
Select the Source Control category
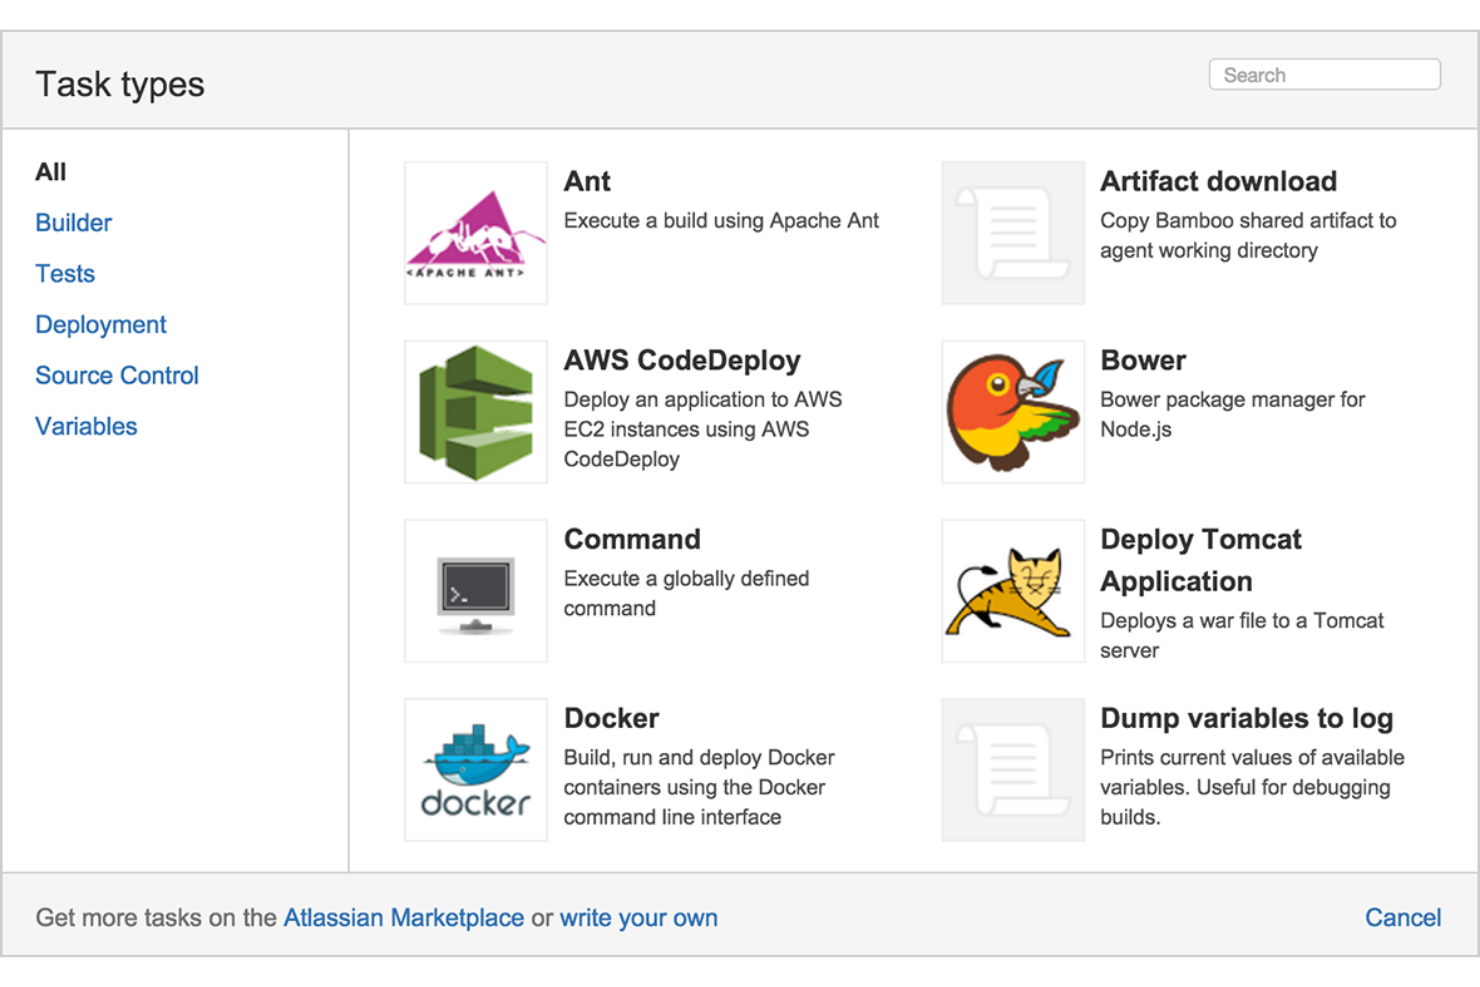point(117,375)
